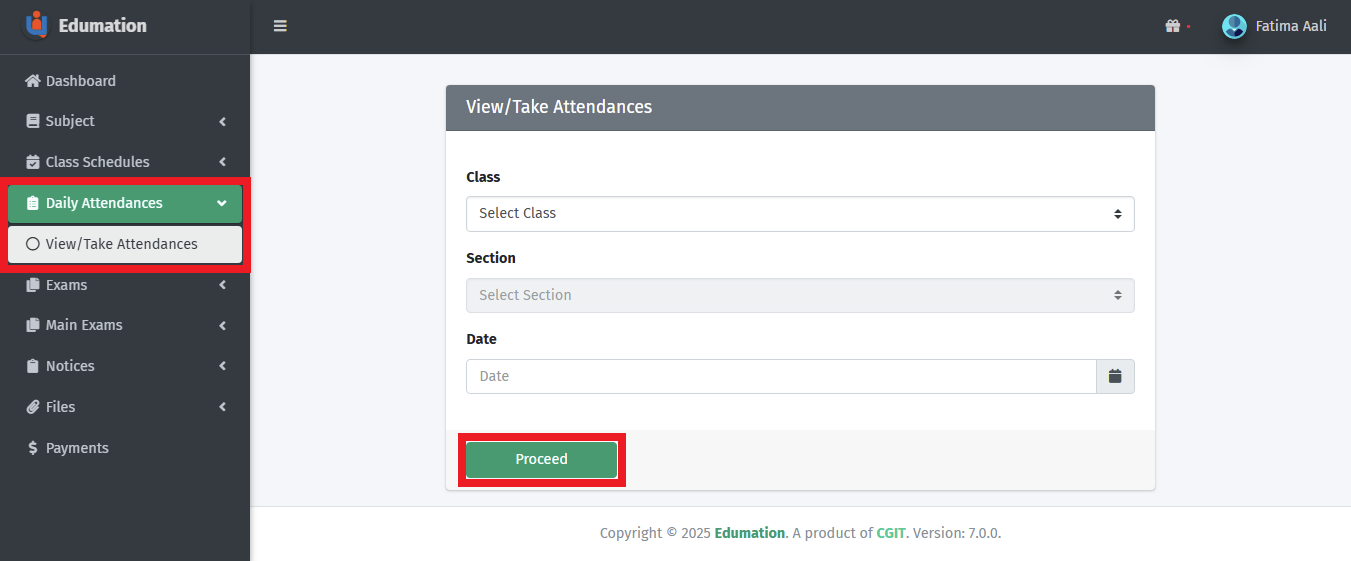Open the Notices sidebar menu
This screenshot has height=561, width=1351.
coord(70,366)
